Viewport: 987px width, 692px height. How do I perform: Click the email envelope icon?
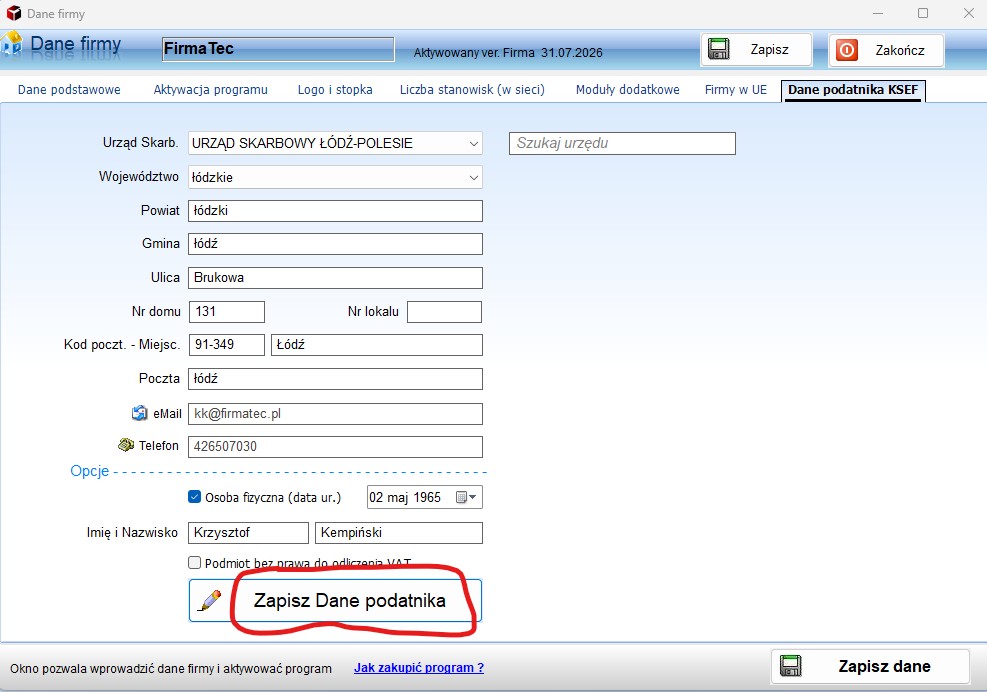coord(139,413)
